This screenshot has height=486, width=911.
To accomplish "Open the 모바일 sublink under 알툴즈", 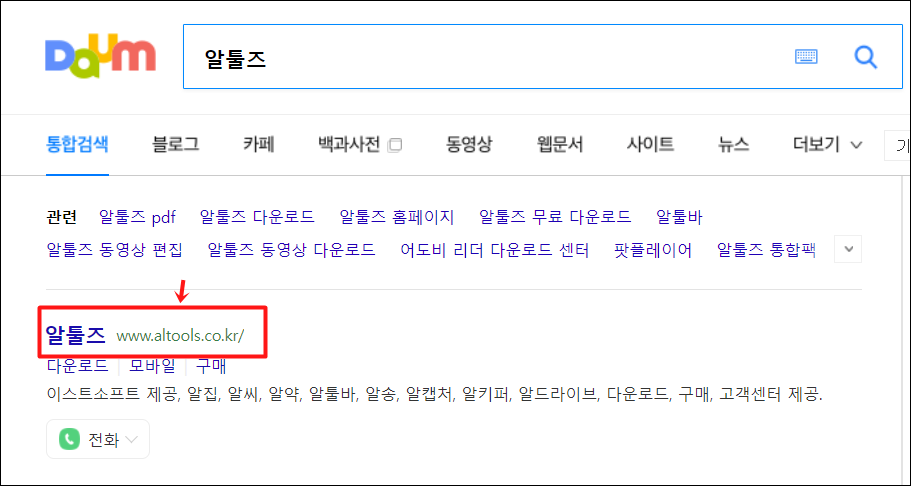I will pyautogui.click(x=152, y=366).
